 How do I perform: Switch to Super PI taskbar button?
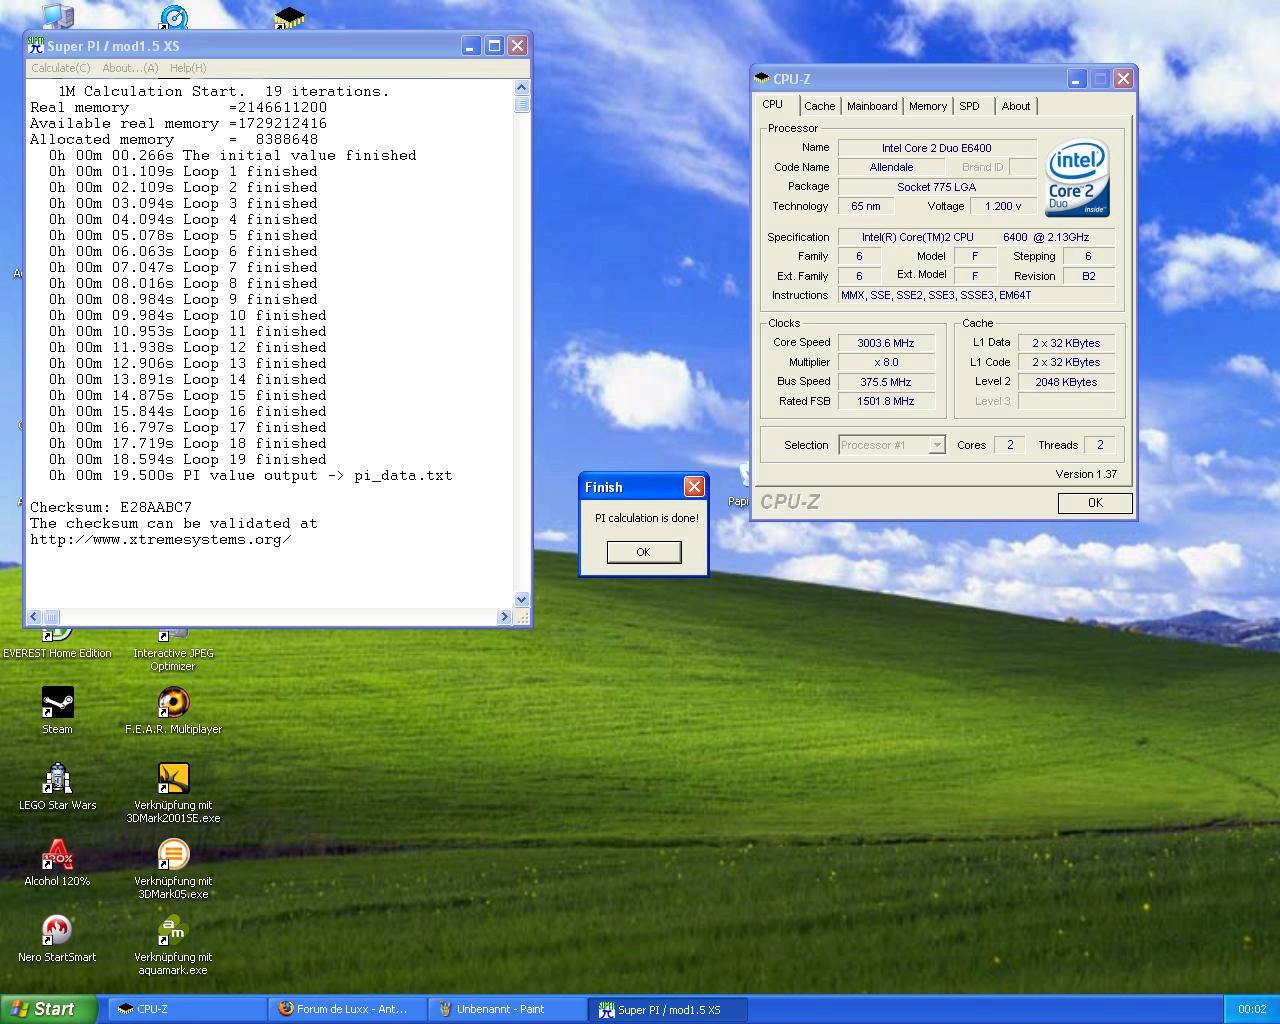click(x=669, y=1009)
